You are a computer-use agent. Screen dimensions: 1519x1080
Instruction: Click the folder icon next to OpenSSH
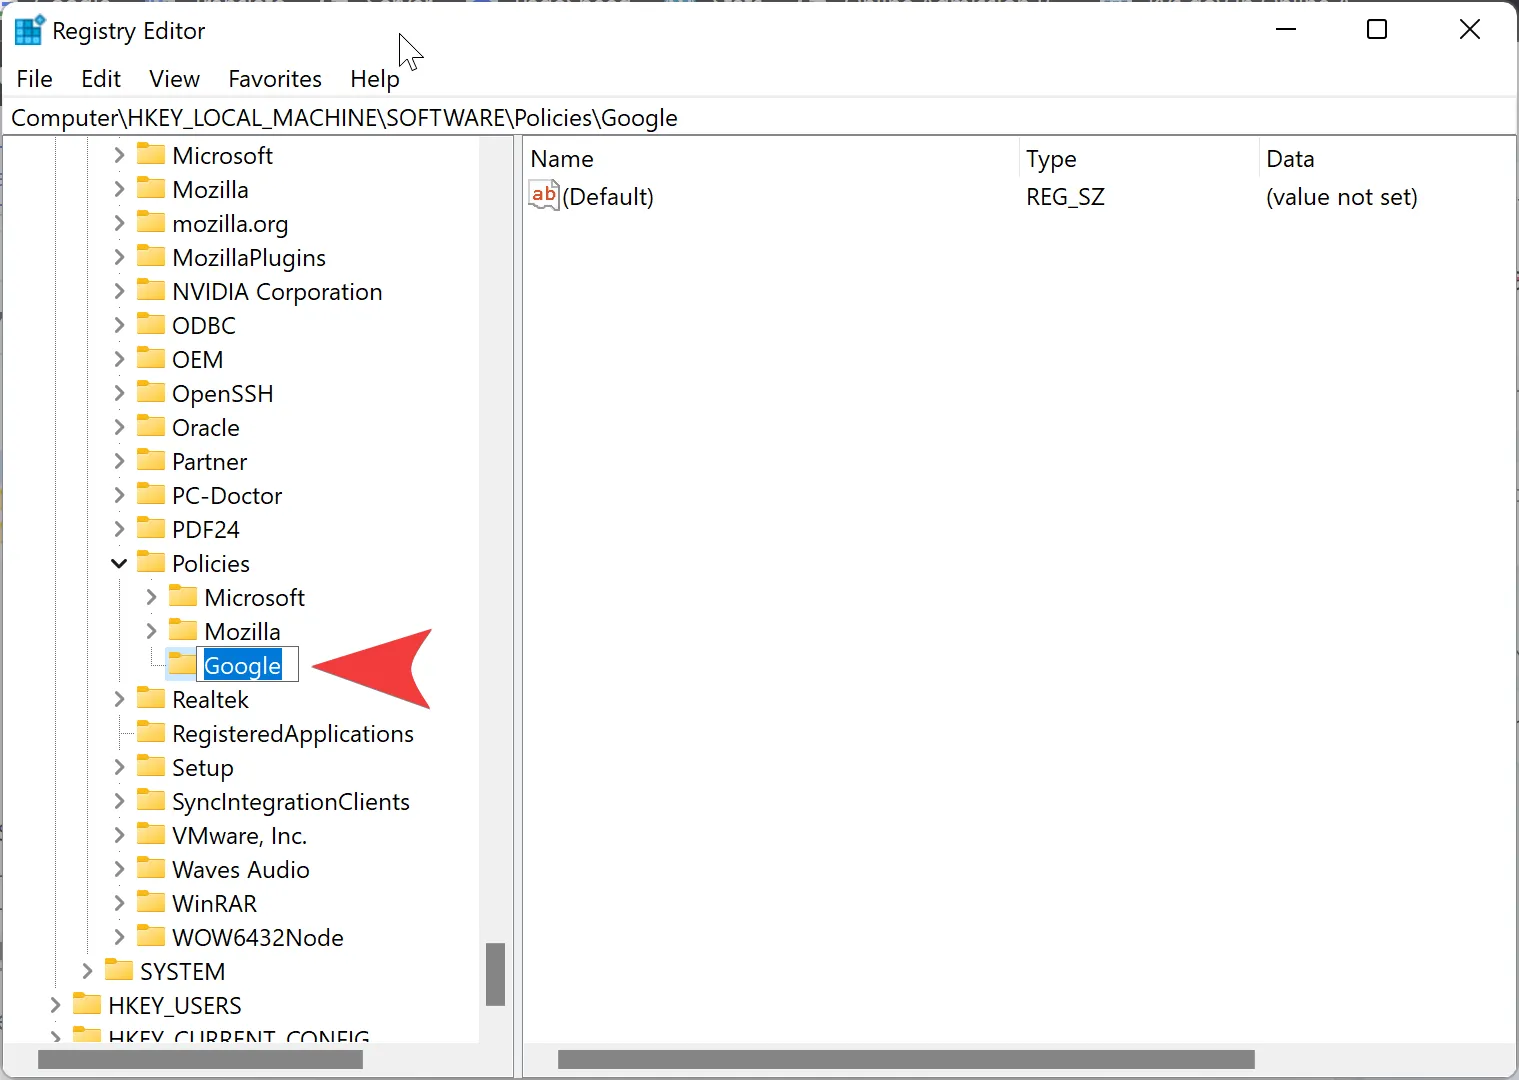(x=151, y=393)
